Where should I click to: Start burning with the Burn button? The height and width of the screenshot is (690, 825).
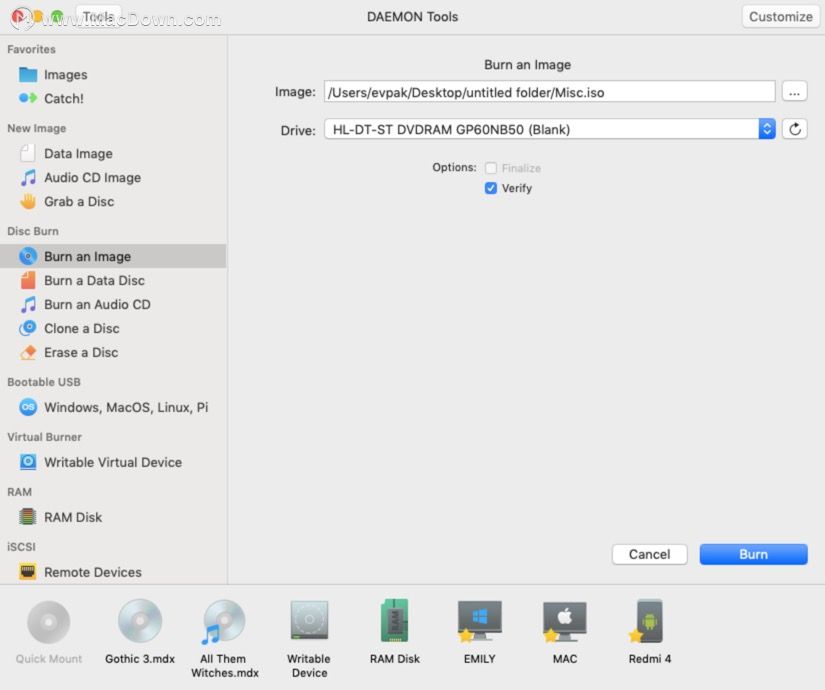coord(753,554)
